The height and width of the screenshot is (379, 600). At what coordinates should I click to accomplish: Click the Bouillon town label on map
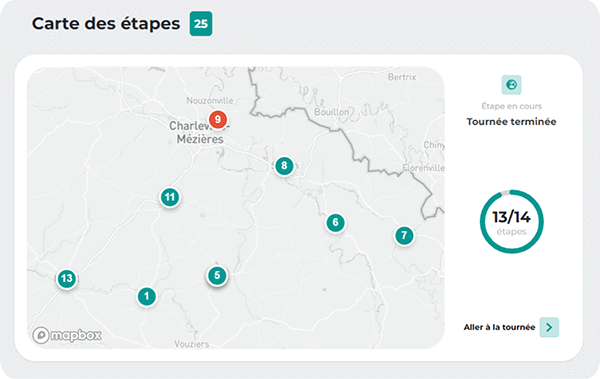[332, 112]
